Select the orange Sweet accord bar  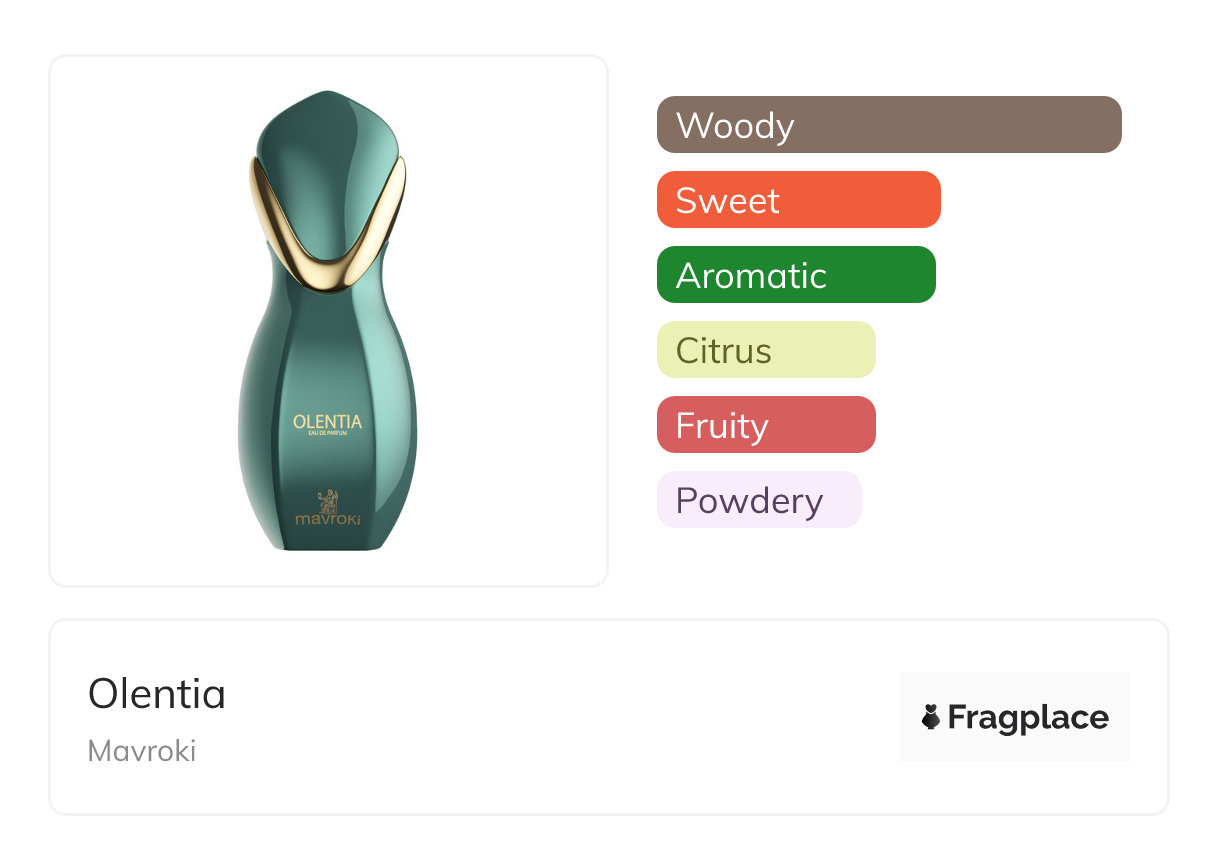click(x=798, y=200)
